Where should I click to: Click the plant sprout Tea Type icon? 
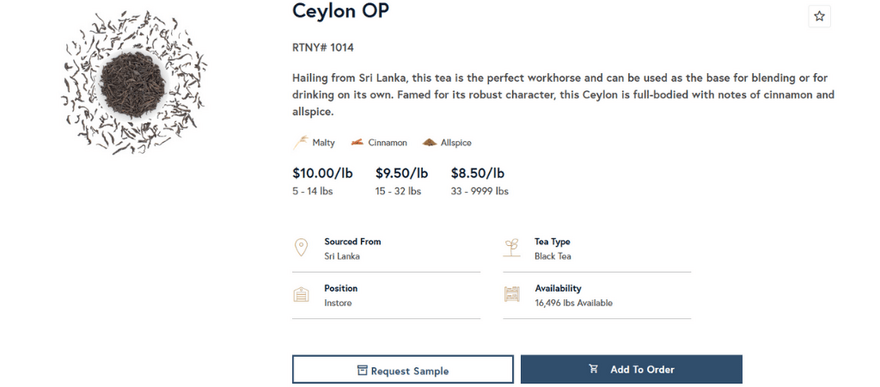coord(511,247)
